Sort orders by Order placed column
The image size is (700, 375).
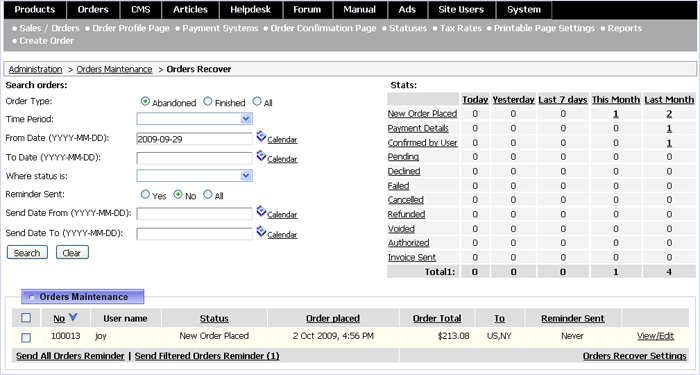[333, 318]
